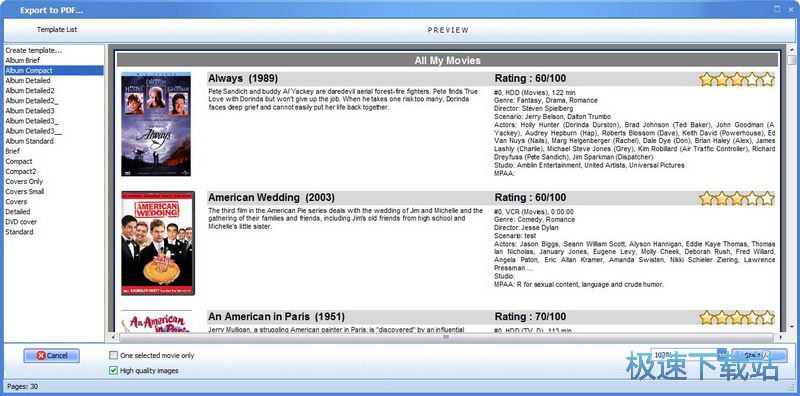Select the Covers Small template

(24, 191)
